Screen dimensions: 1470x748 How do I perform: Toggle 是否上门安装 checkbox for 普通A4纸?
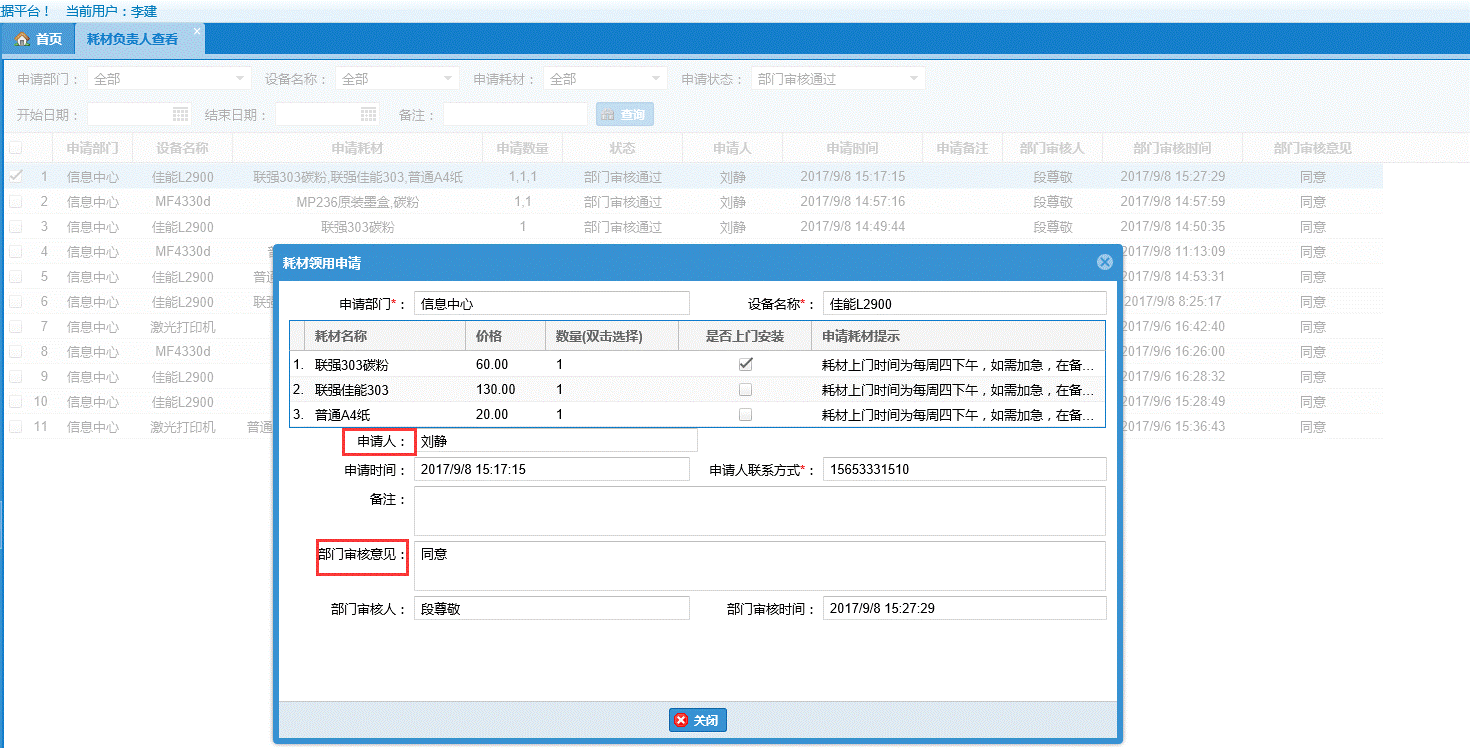(x=745, y=414)
